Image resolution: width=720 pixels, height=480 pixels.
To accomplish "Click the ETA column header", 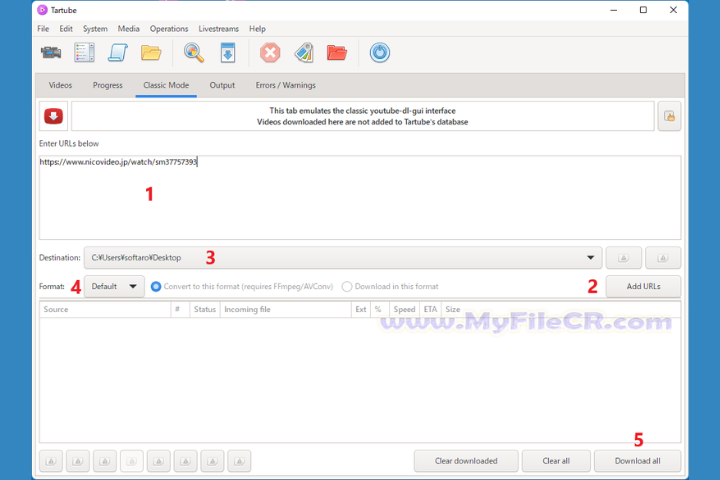I will 430,309.
